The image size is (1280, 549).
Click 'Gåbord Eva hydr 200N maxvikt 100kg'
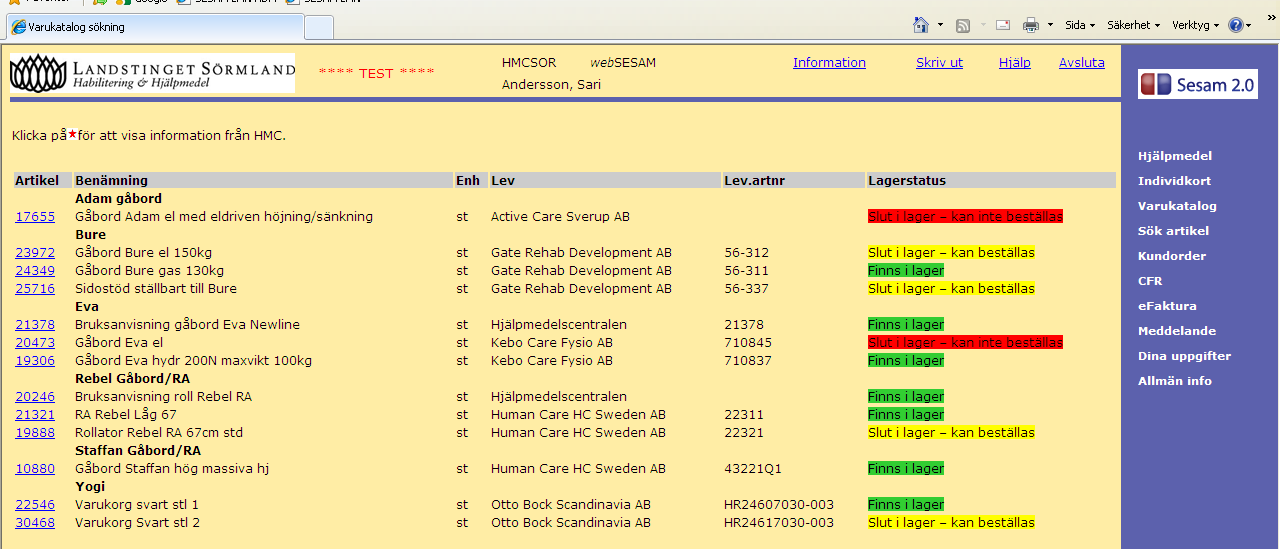[x=193, y=361]
